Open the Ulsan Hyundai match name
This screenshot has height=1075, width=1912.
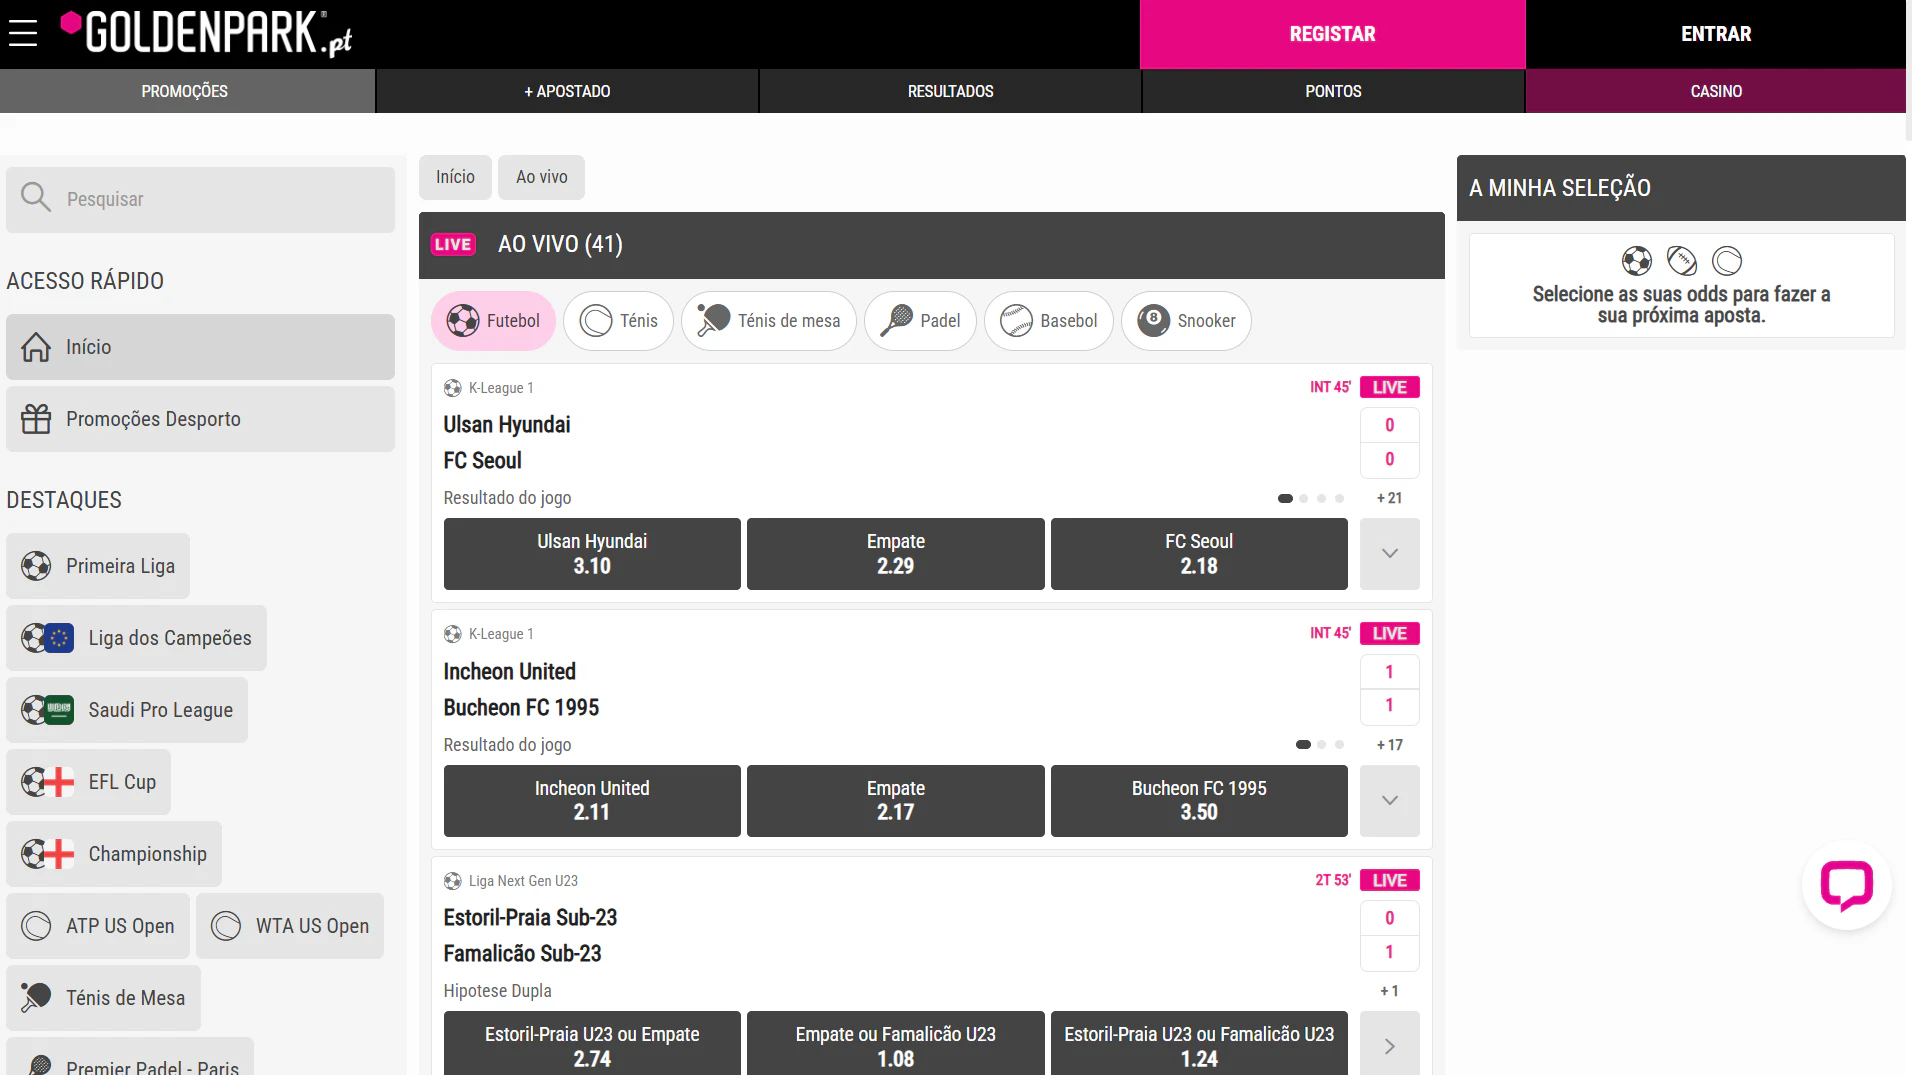(507, 425)
